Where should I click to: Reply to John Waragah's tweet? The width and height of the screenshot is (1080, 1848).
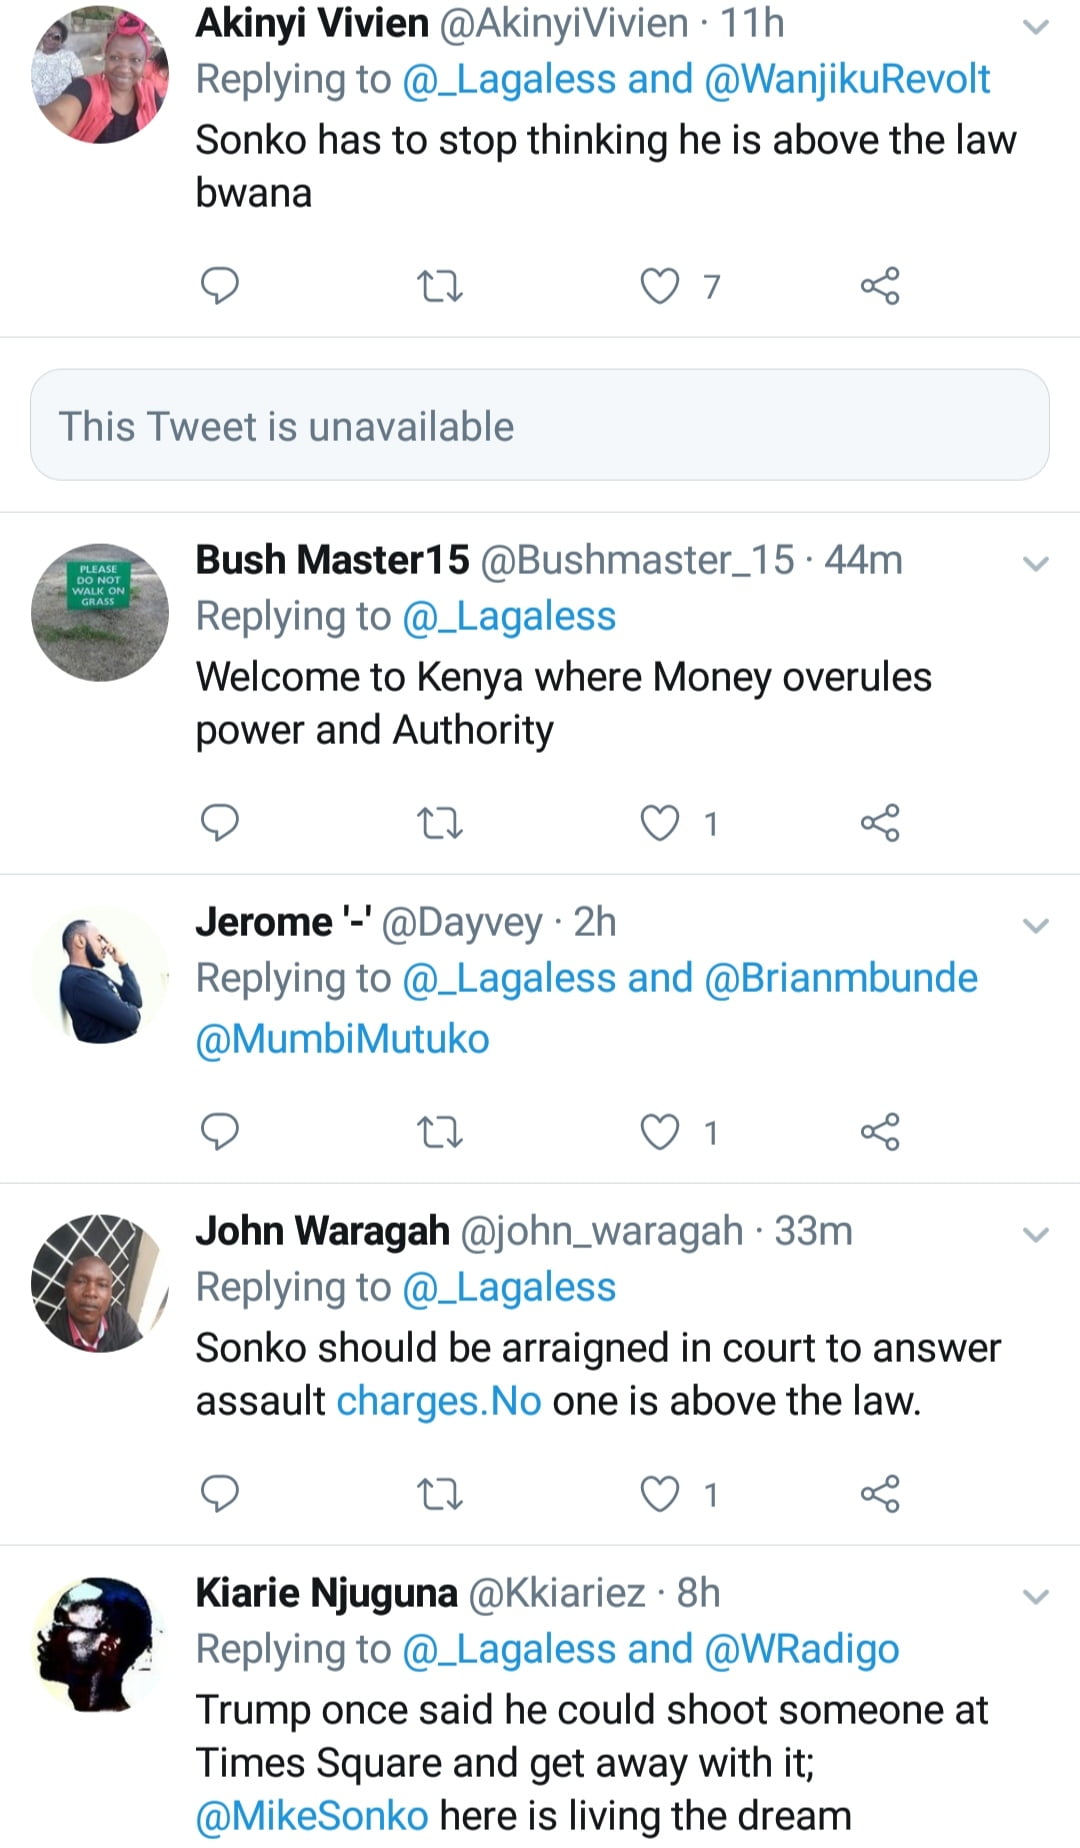[220, 1494]
